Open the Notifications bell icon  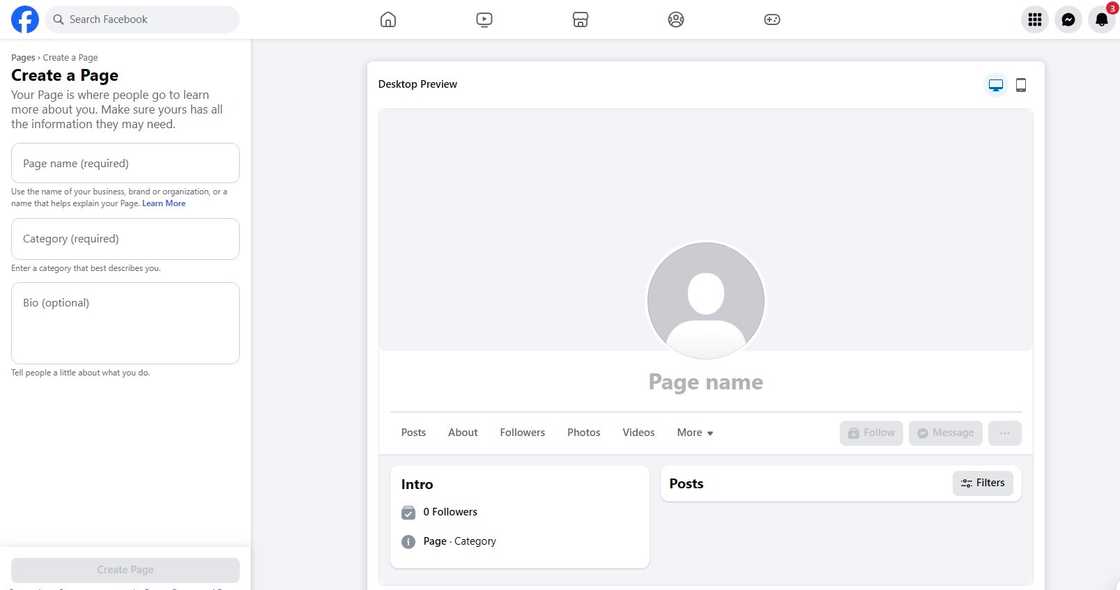pos(1101,19)
